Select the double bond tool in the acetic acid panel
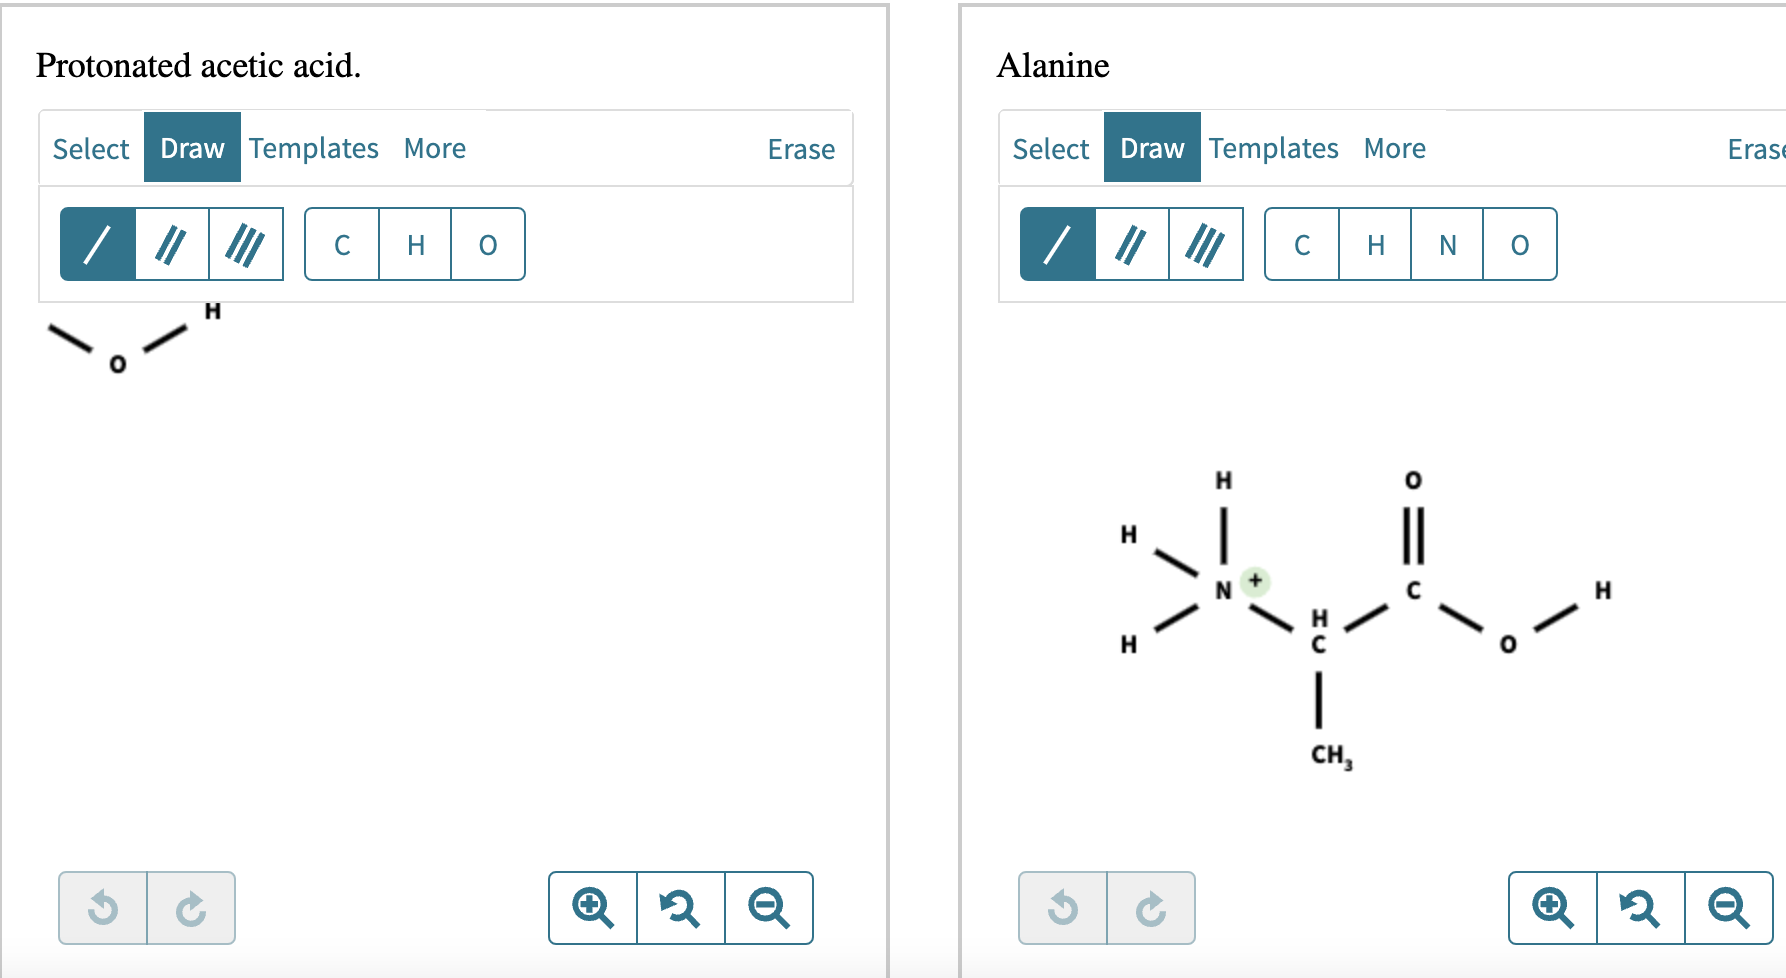 (171, 243)
